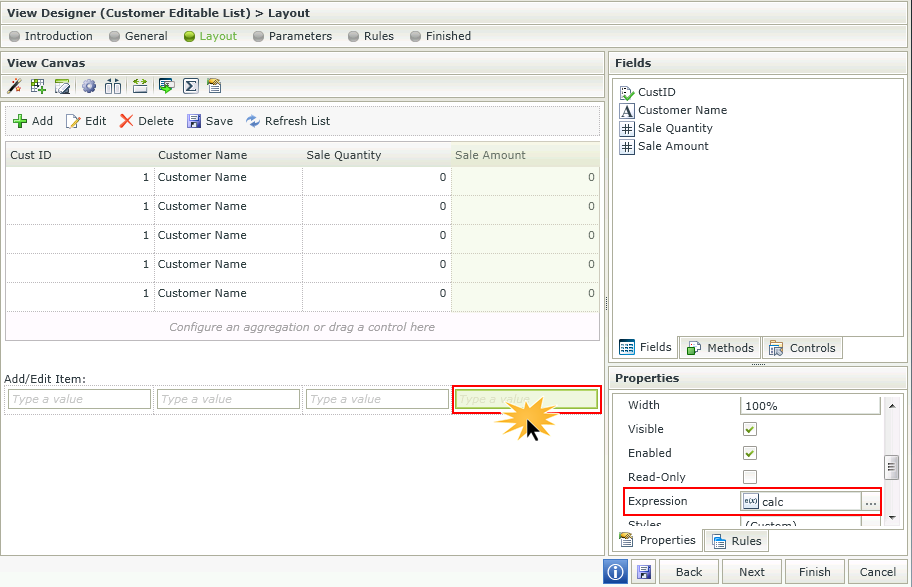Click the Width 100% input field
Screen dimensions: 912x587
coord(810,406)
